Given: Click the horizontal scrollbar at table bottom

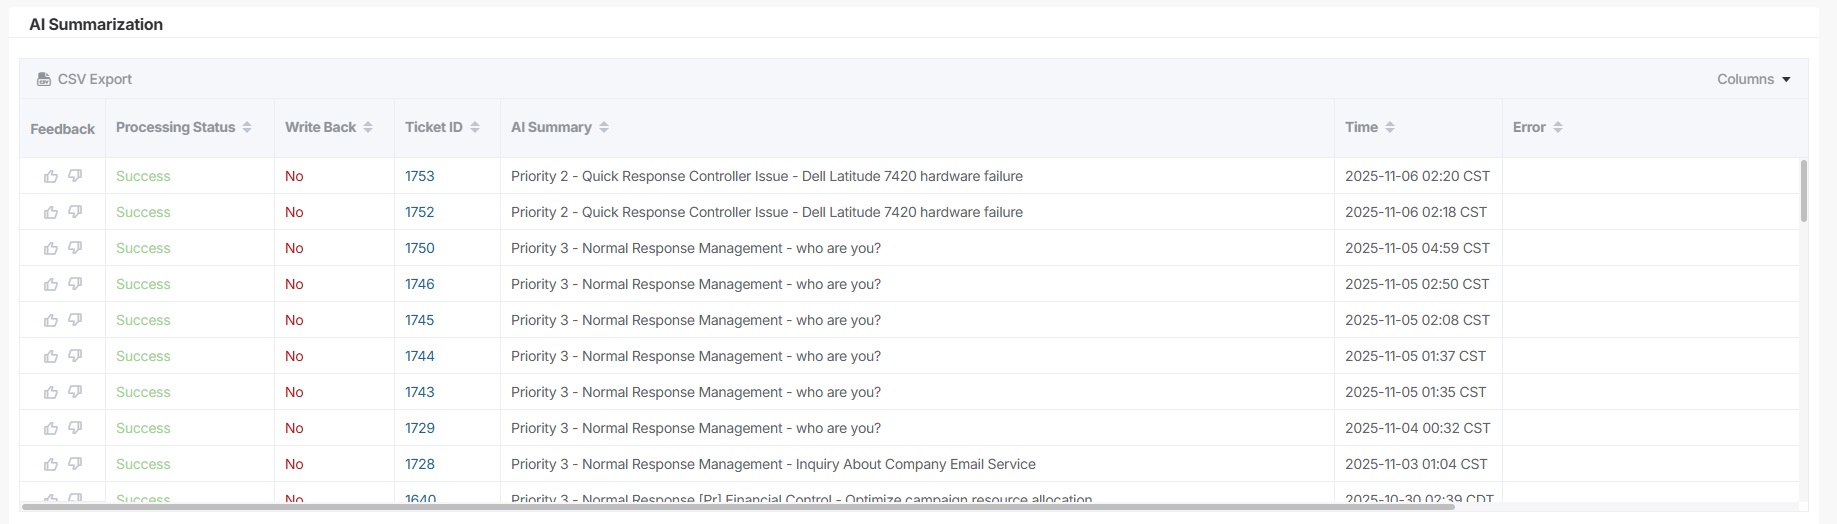Looking at the screenshot, I should 740,507.
